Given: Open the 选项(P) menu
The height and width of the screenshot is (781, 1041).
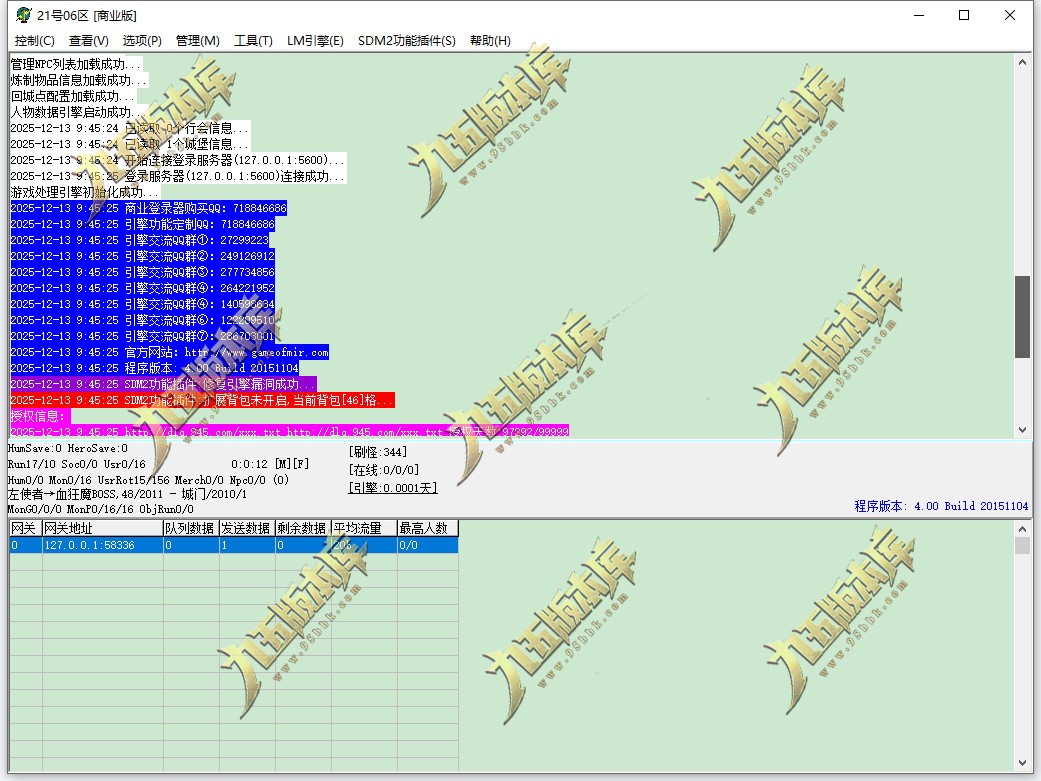Looking at the screenshot, I should [x=142, y=41].
